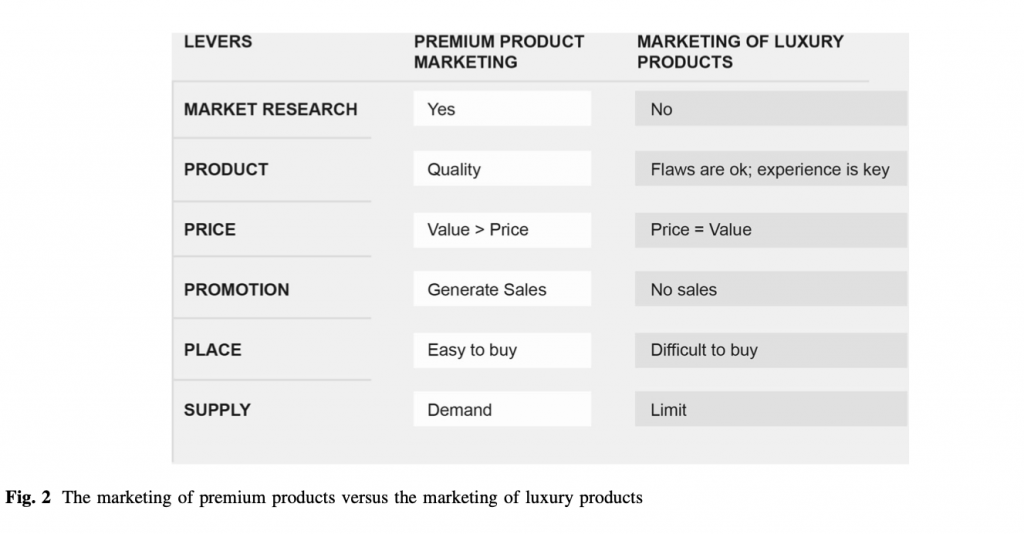Click the MARKET RESEARCH row label
This screenshot has width=1024, height=534.
(270, 109)
